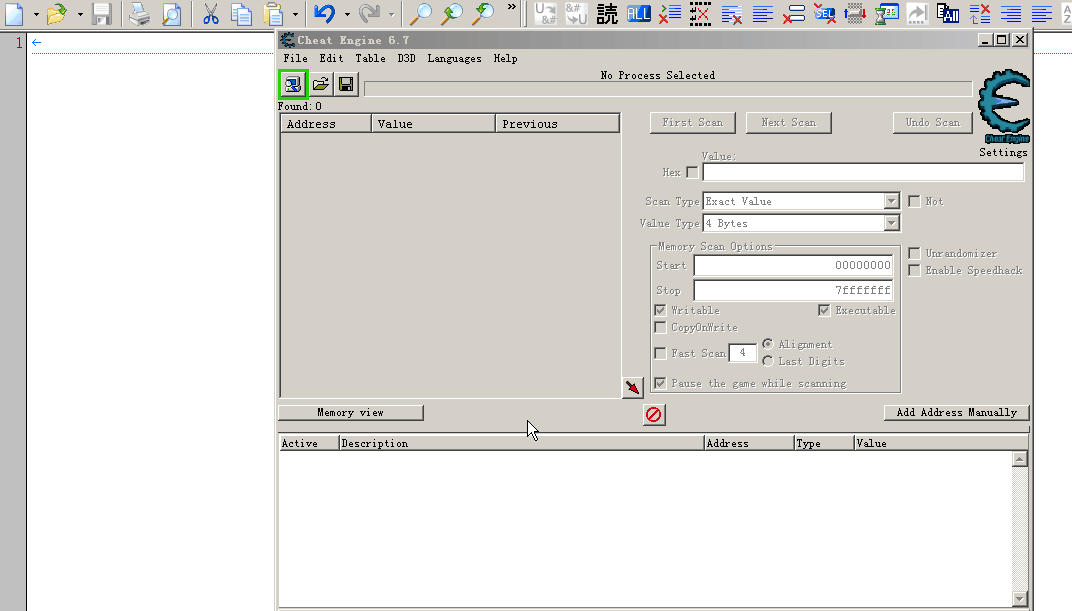The height and width of the screenshot is (611, 1072).
Task: Expand the Value Type dropdown
Action: pos(891,223)
